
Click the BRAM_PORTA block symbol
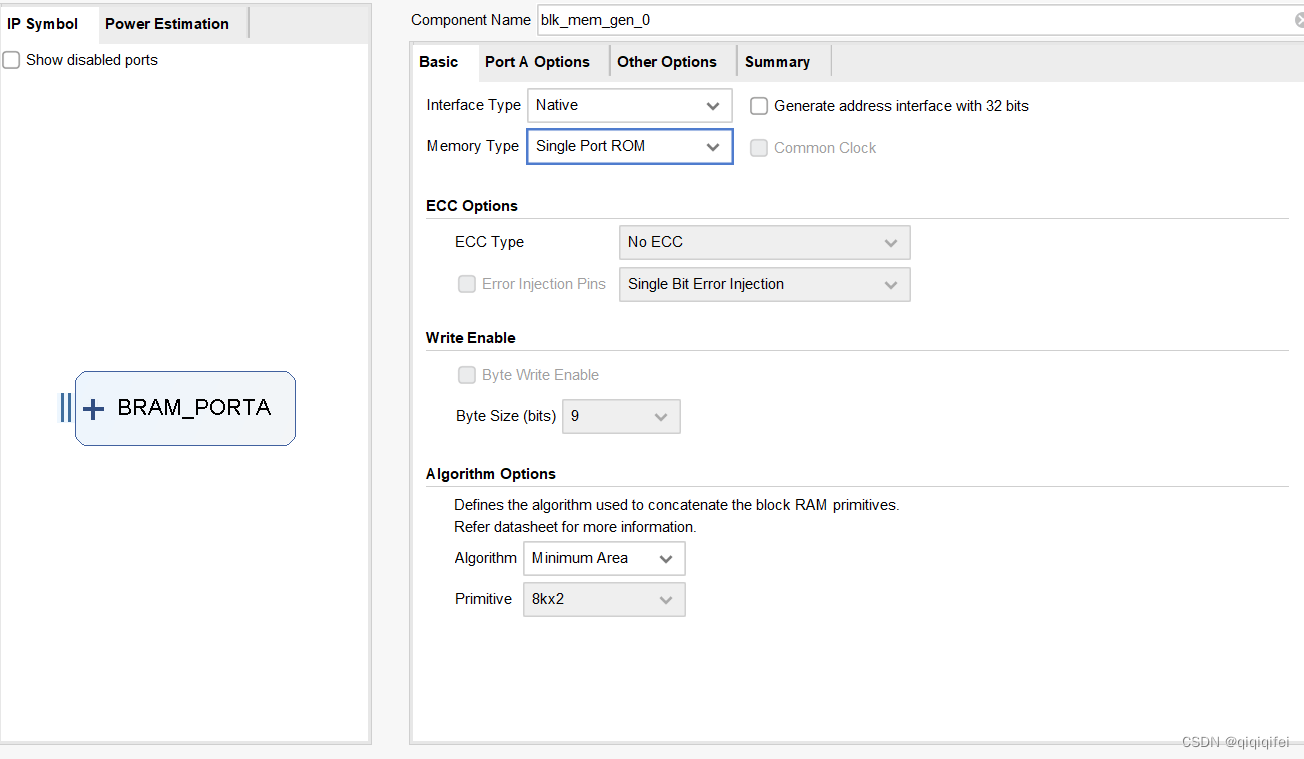pos(194,408)
